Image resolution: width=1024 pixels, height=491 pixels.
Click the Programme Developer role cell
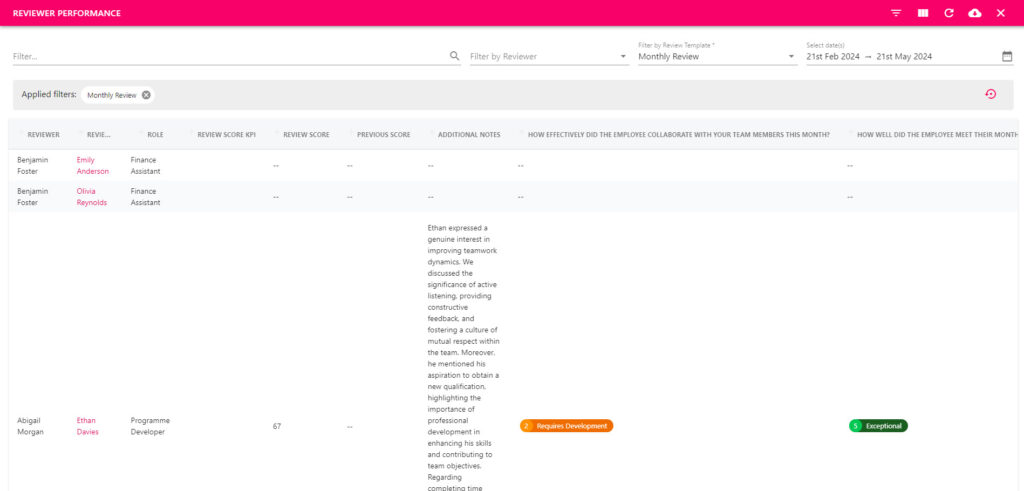(150, 426)
